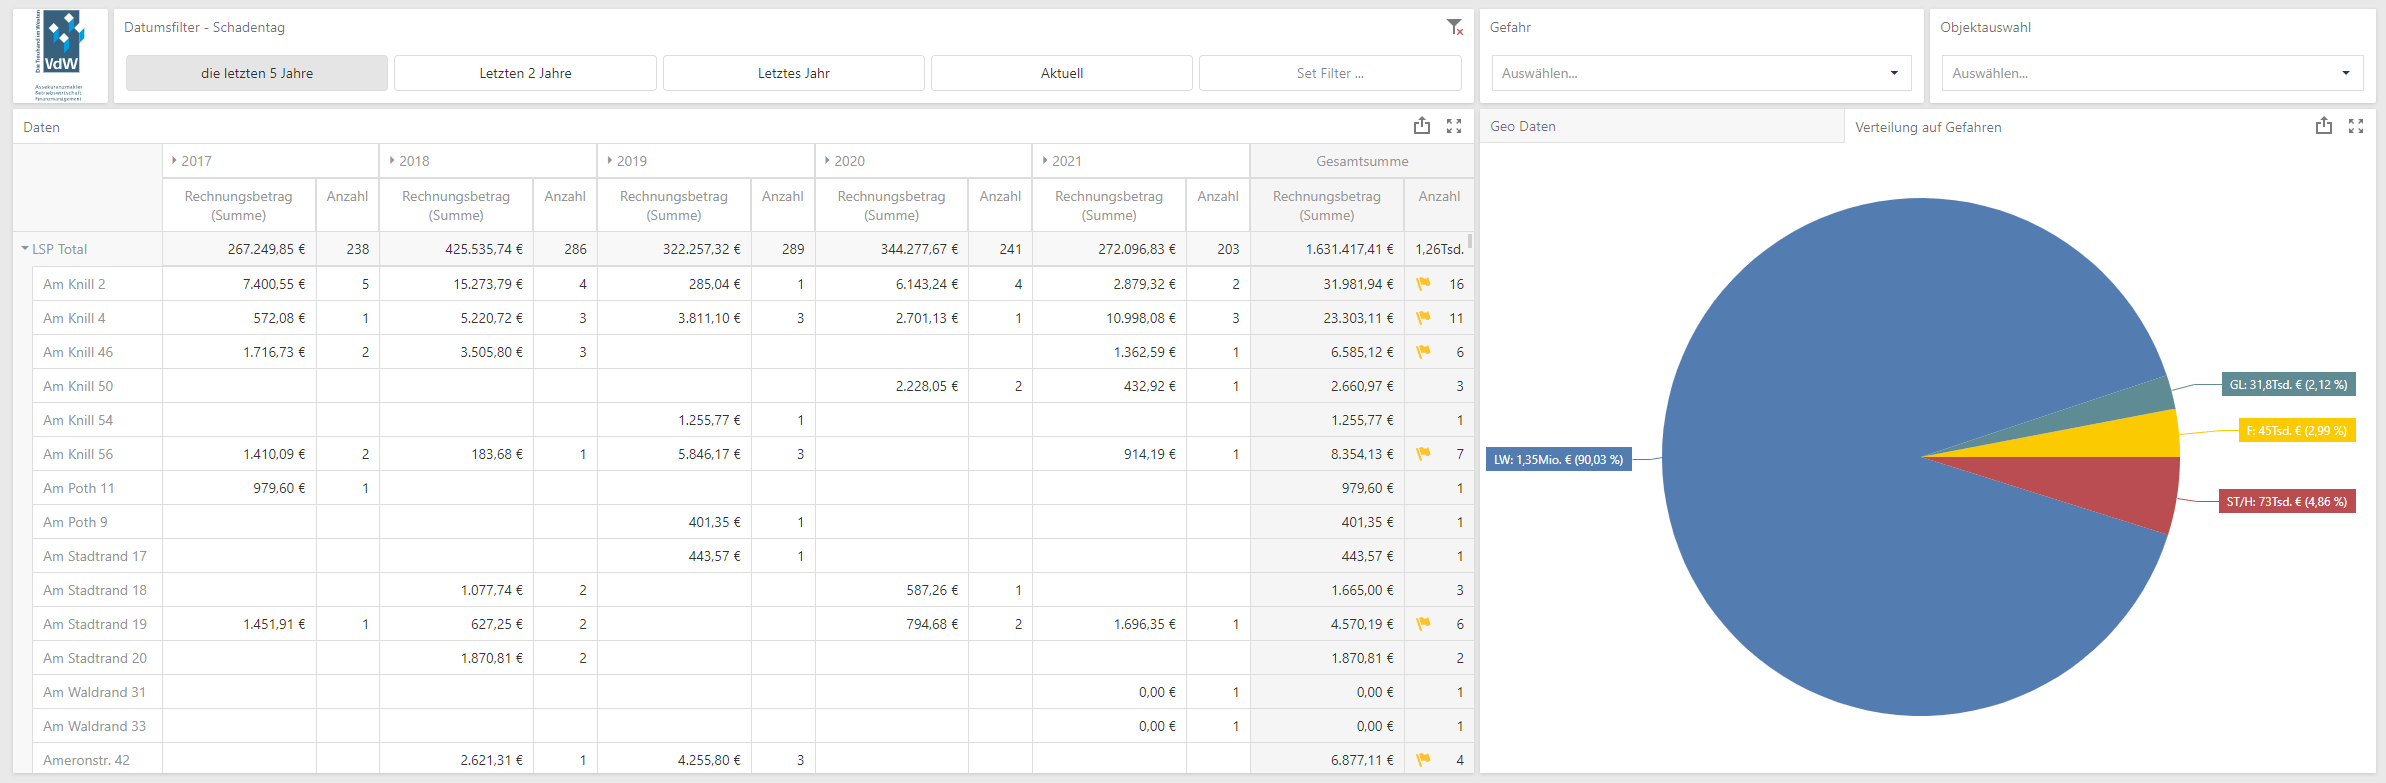Click the flag icon in Am Knill 46 row
The height and width of the screenshot is (783, 2386).
pyautogui.click(x=1423, y=352)
